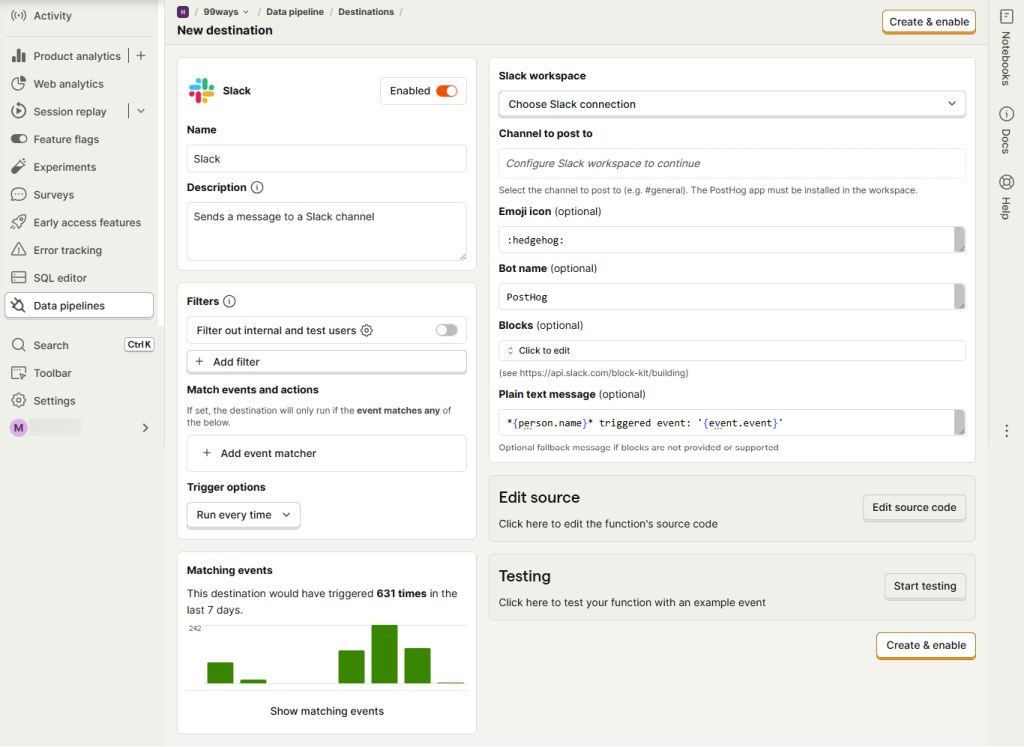
Task: Click the Ctrl K search shortcut badge
Action: pyautogui.click(x=139, y=345)
